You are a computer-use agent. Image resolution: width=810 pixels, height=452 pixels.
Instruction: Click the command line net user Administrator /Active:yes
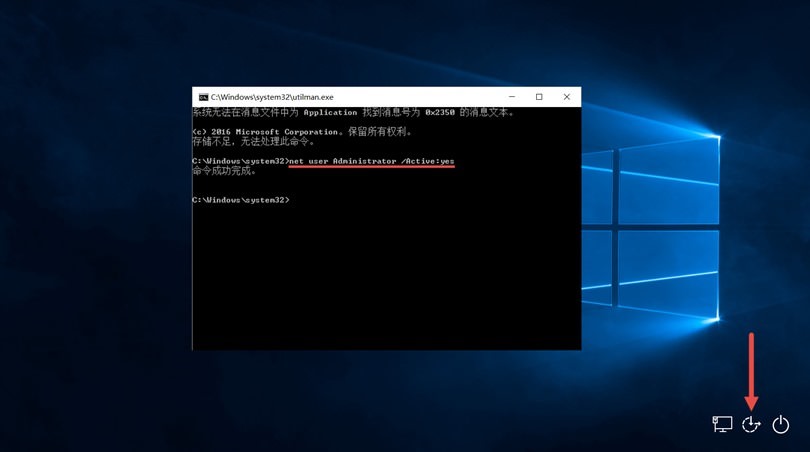371,161
